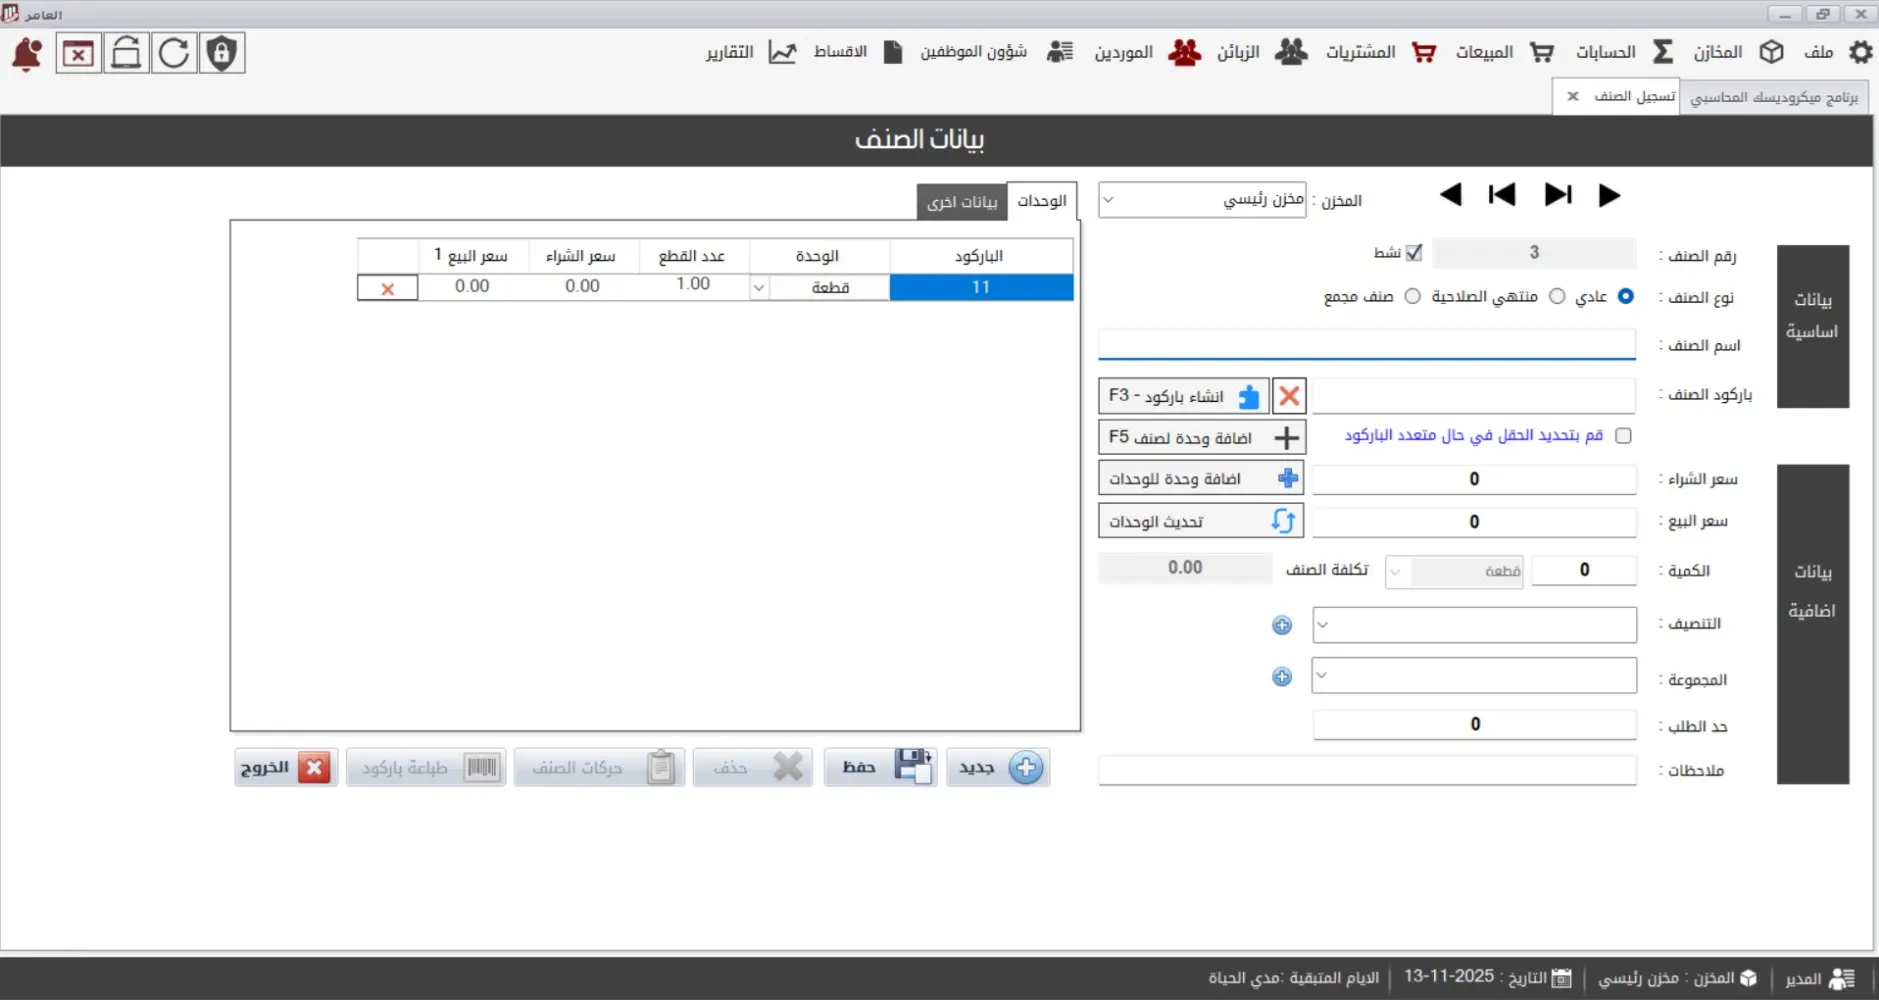
Task: Click the الخروج exit button
Action: click(x=285, y=767)
